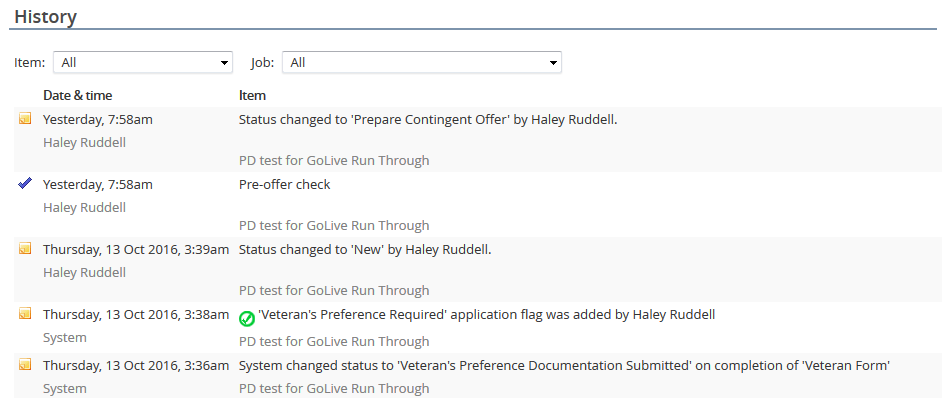Click 'PD test for GoLive Run Through' under Pre-offer check
This screenshot has height=399, width=950.
click(334, 226)
